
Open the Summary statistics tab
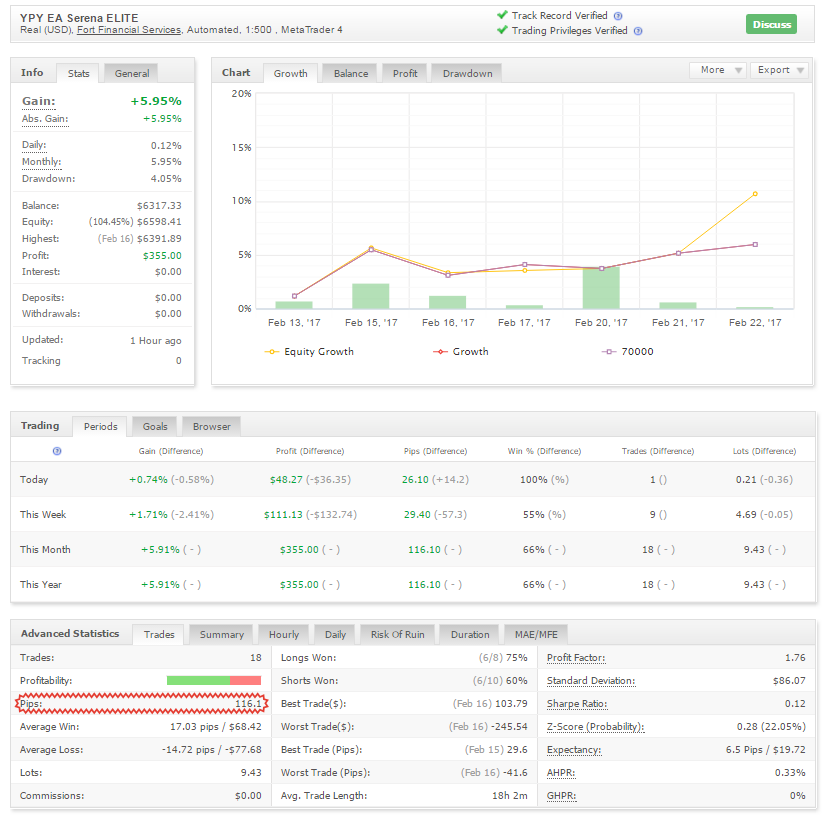point(222,635)
